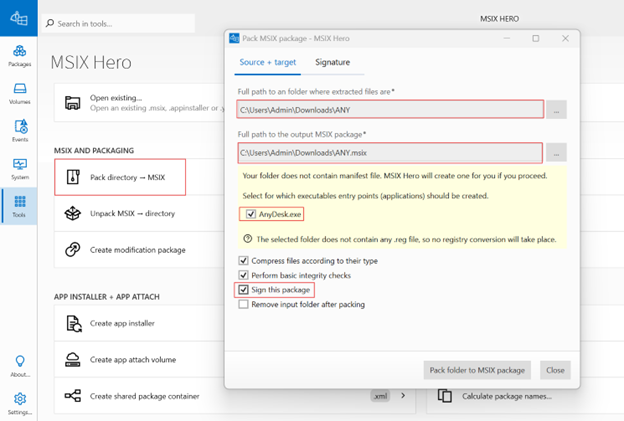Select the Source + target tab
This screenshot has width=624, height=421.
pos(266,62)
